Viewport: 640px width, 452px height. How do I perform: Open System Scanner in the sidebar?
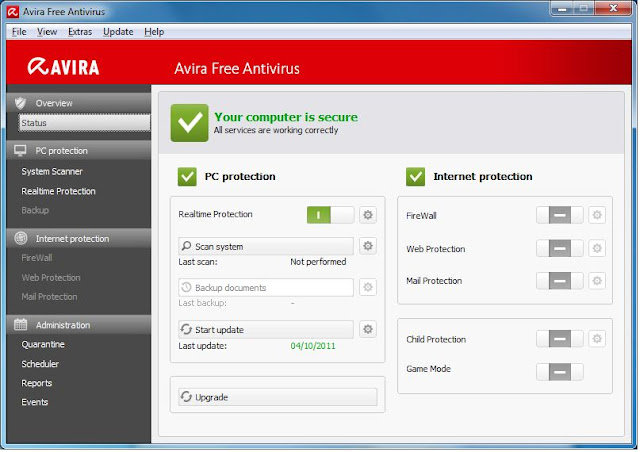pyautogui.click(x=52, y=171)
